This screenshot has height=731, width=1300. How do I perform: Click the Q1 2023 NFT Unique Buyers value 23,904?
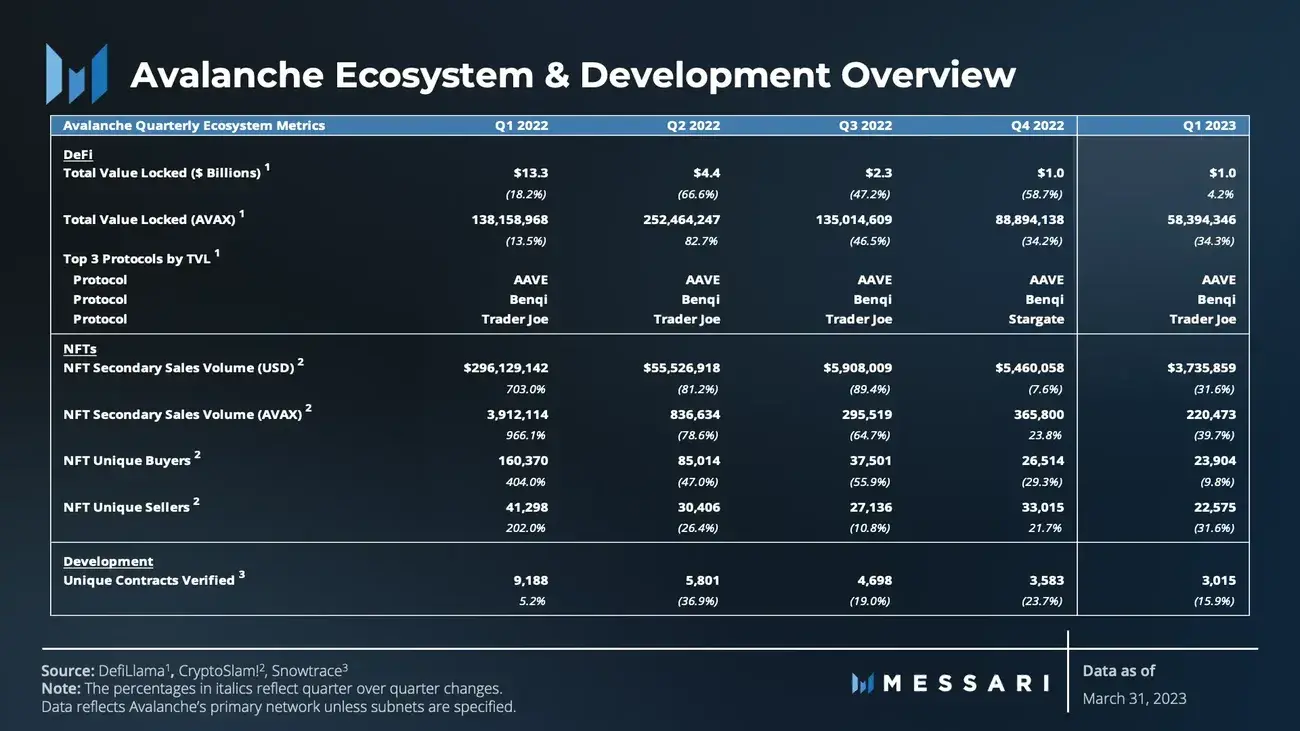point(1213,461)
